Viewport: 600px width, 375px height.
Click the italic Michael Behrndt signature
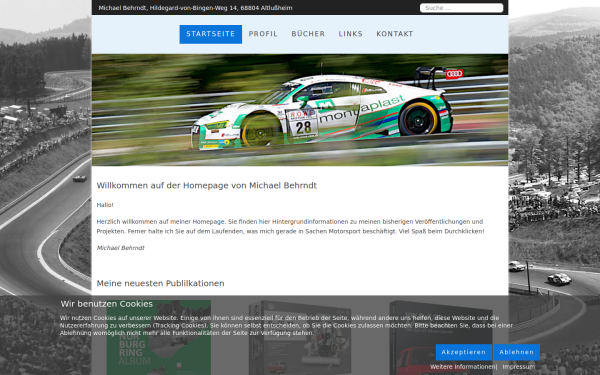tap(121, 248)
